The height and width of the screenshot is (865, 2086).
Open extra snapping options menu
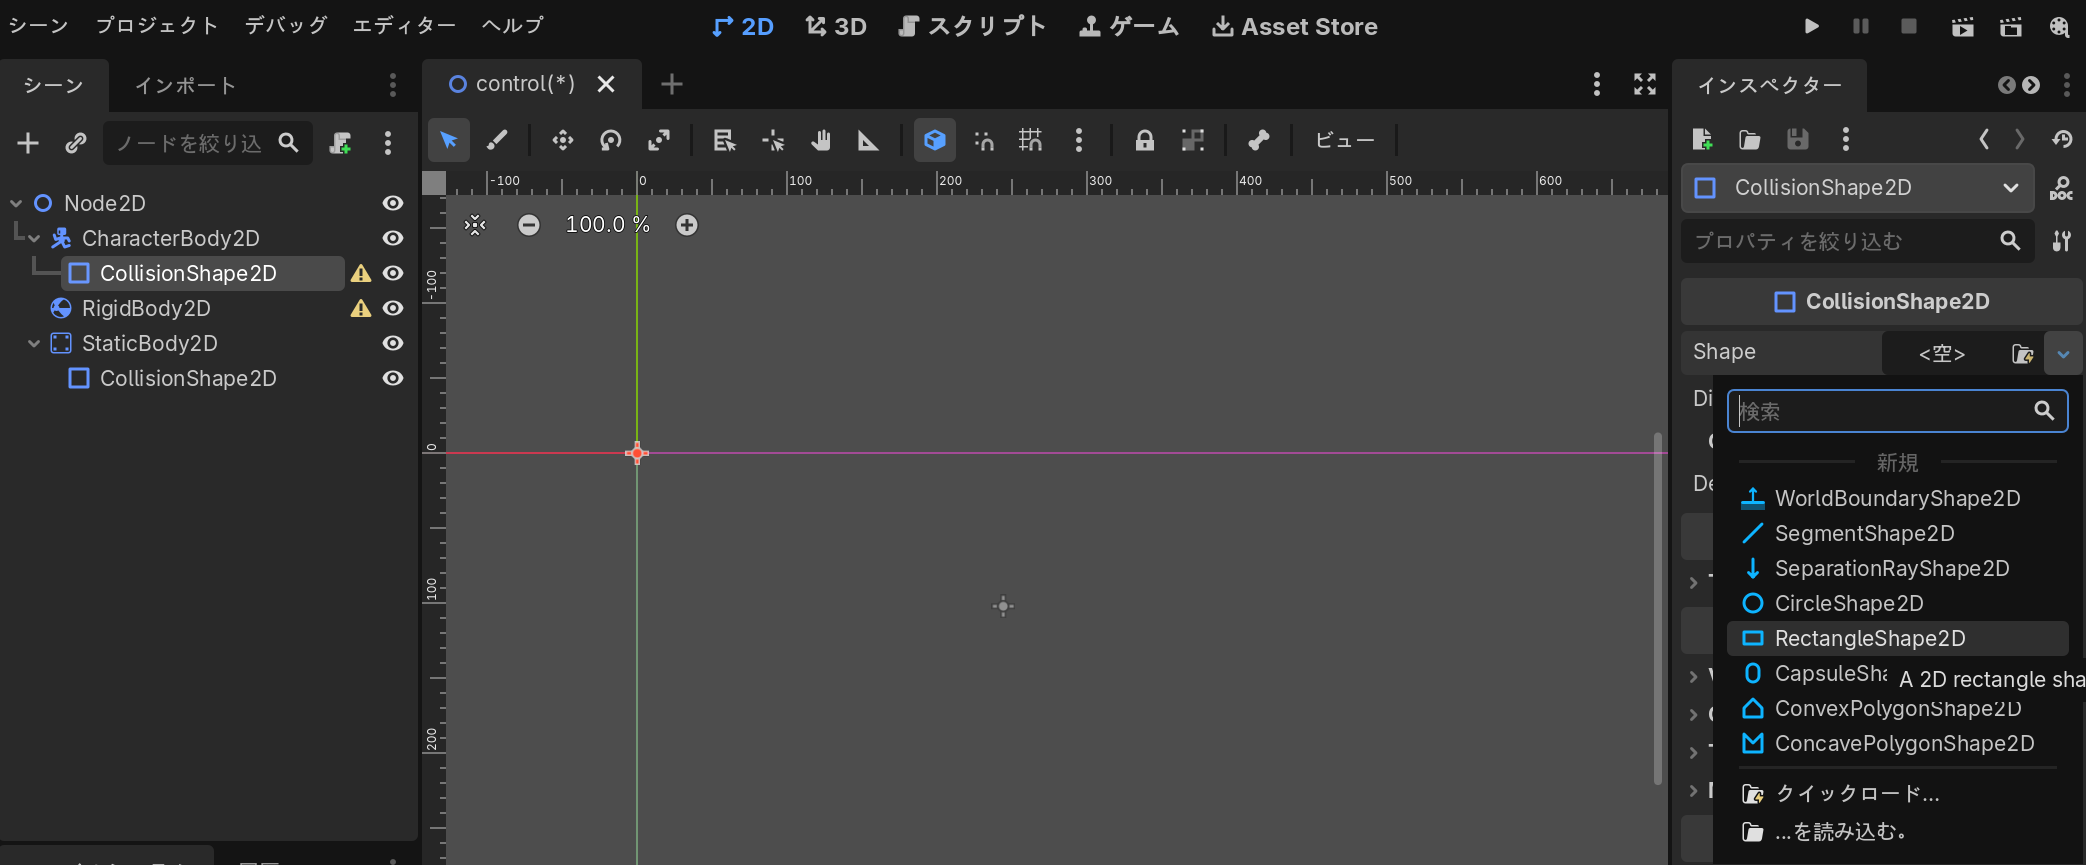pyautogui.click(x=1079, y=140)
